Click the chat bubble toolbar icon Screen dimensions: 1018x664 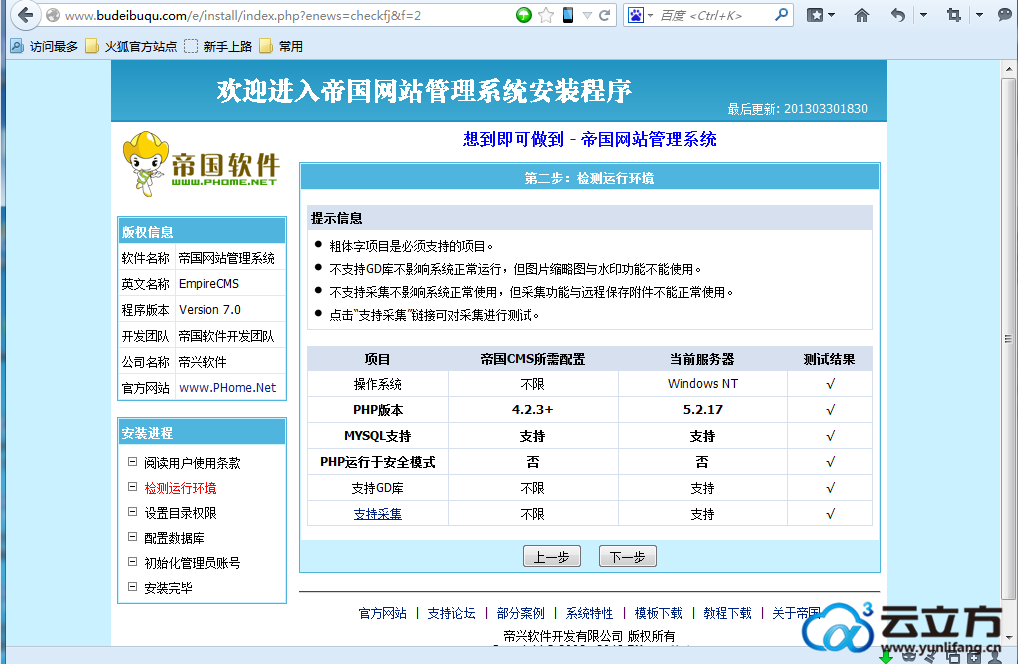[1006, 15]
